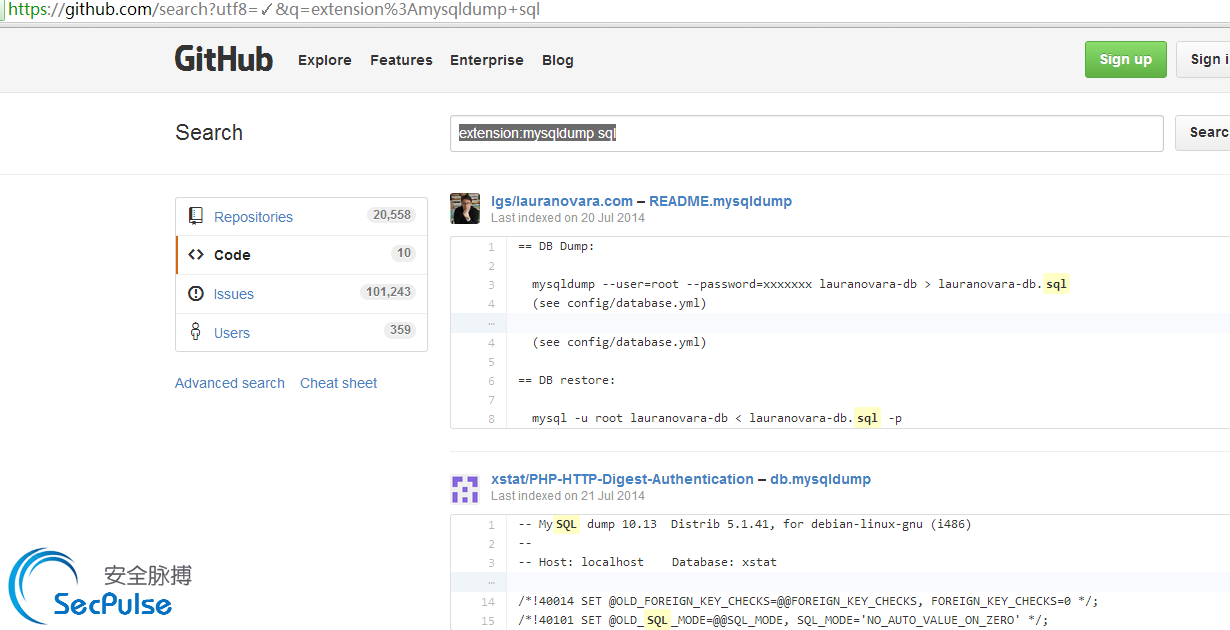The width and height of the screenshot is (1230, 630).
Task: Open the Blog link
Action: click(x=558, y=60)
